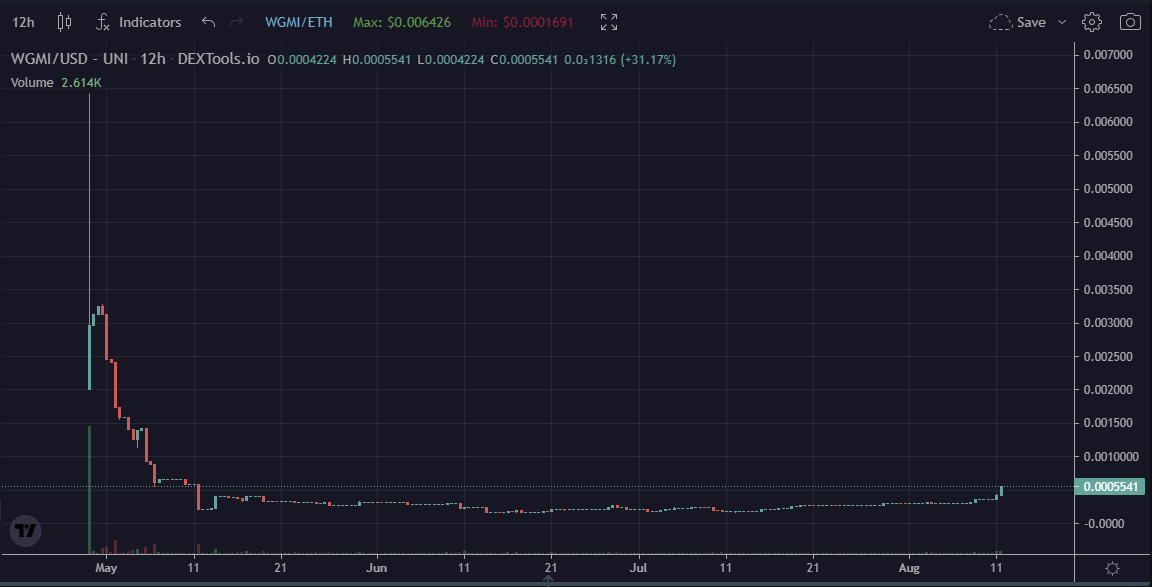Image resolution: width=1152 pixels, height=587 pixels.
Task: Click the Volume 2.614K indicator label
Action: tap(56, 82)
